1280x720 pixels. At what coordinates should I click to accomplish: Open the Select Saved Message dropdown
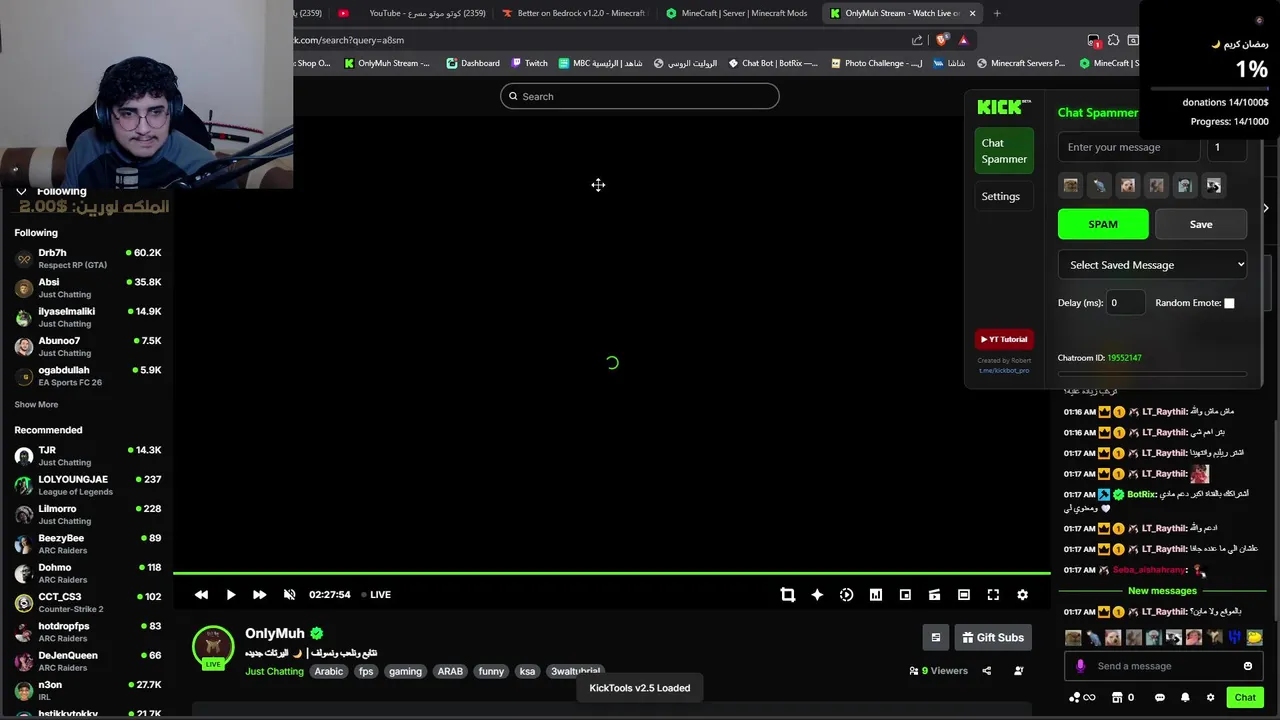1152,265
